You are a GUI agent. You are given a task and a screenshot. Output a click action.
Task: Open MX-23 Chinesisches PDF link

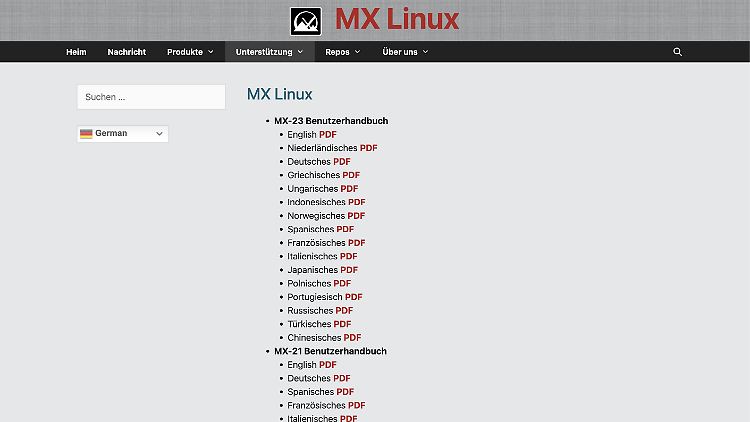click(352, 338)
